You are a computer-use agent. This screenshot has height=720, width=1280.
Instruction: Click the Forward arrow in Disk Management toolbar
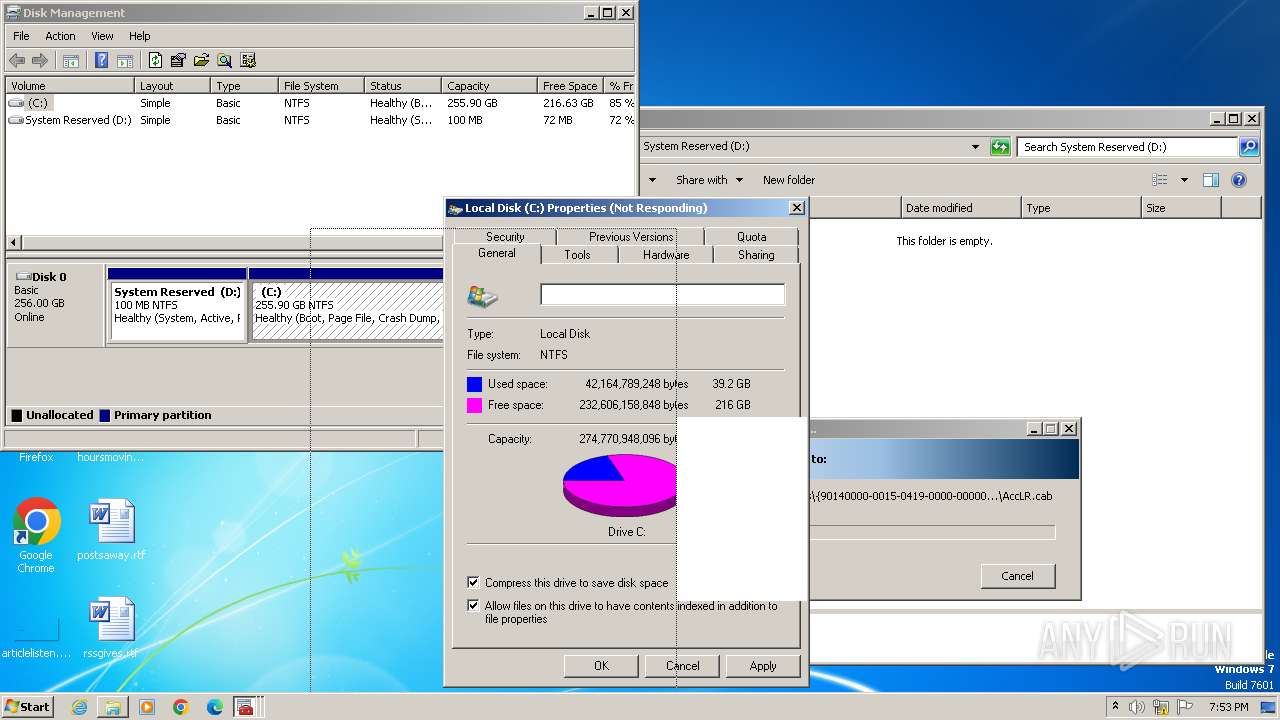point(40,60)
